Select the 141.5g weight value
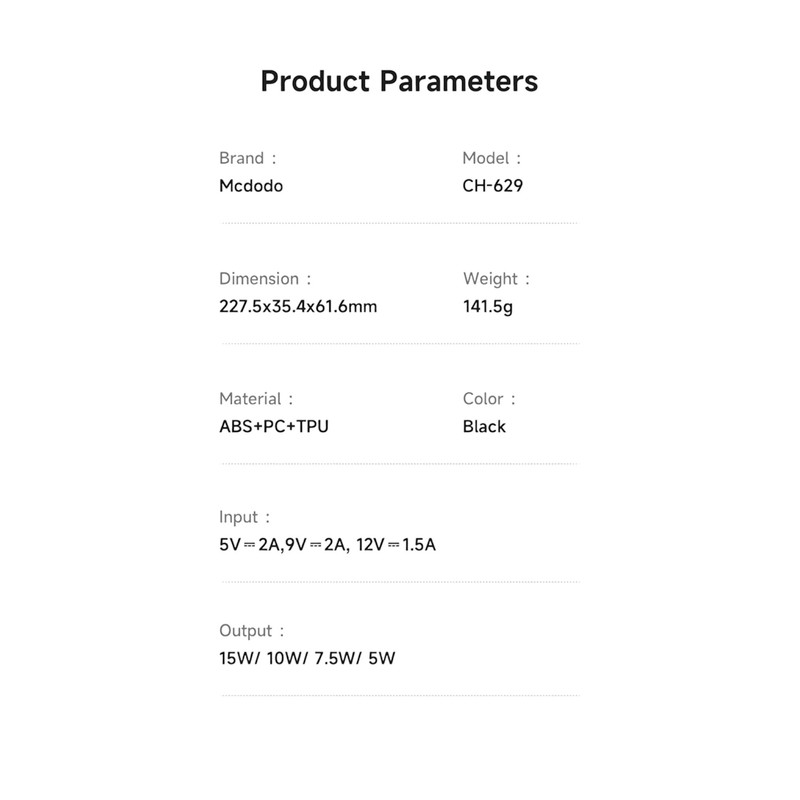Screen dimensions: 800x800 coord(488,307)
